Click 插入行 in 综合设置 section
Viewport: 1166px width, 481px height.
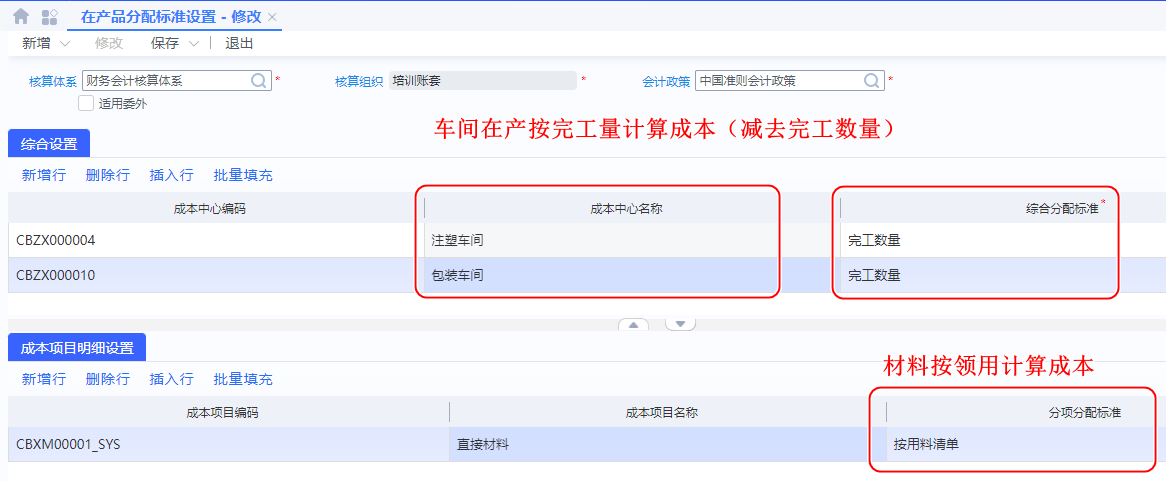171,175
